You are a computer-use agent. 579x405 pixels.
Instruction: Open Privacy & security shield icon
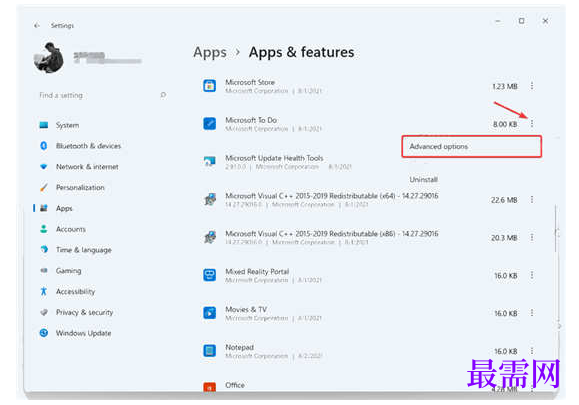point(44,312)
